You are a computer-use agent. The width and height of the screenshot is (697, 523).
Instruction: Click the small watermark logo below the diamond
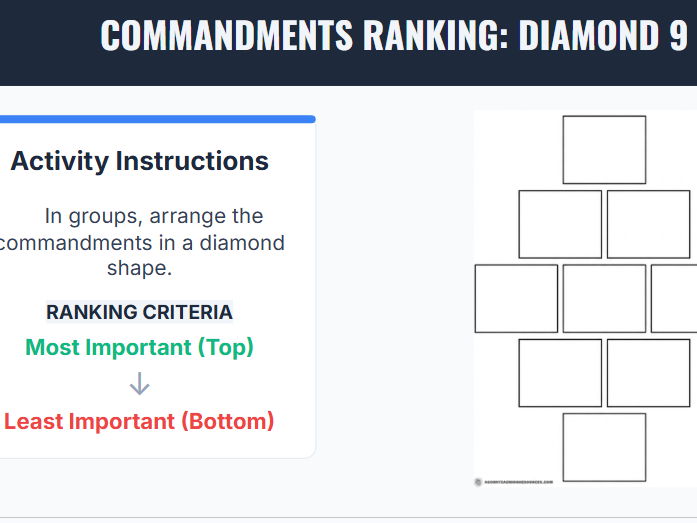(478, 482)
